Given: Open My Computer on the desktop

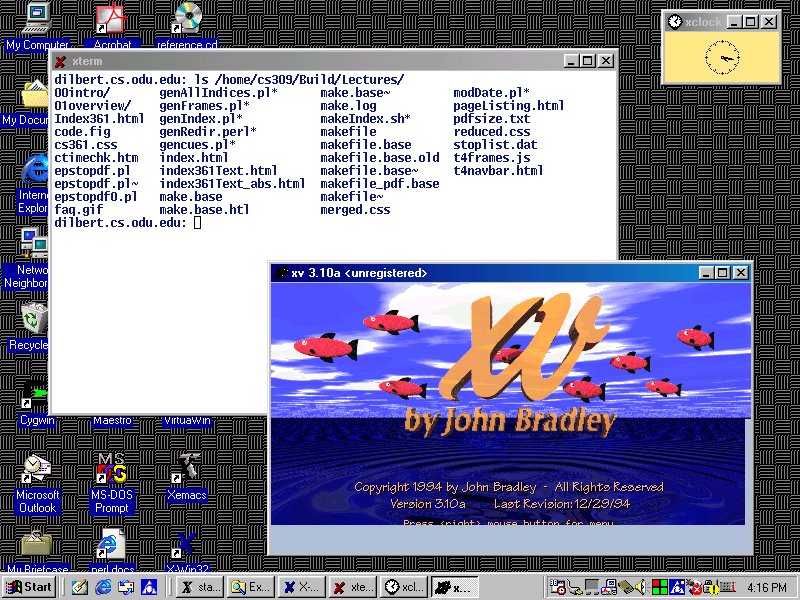Looking at the screenshot, I should click(36, 18).
